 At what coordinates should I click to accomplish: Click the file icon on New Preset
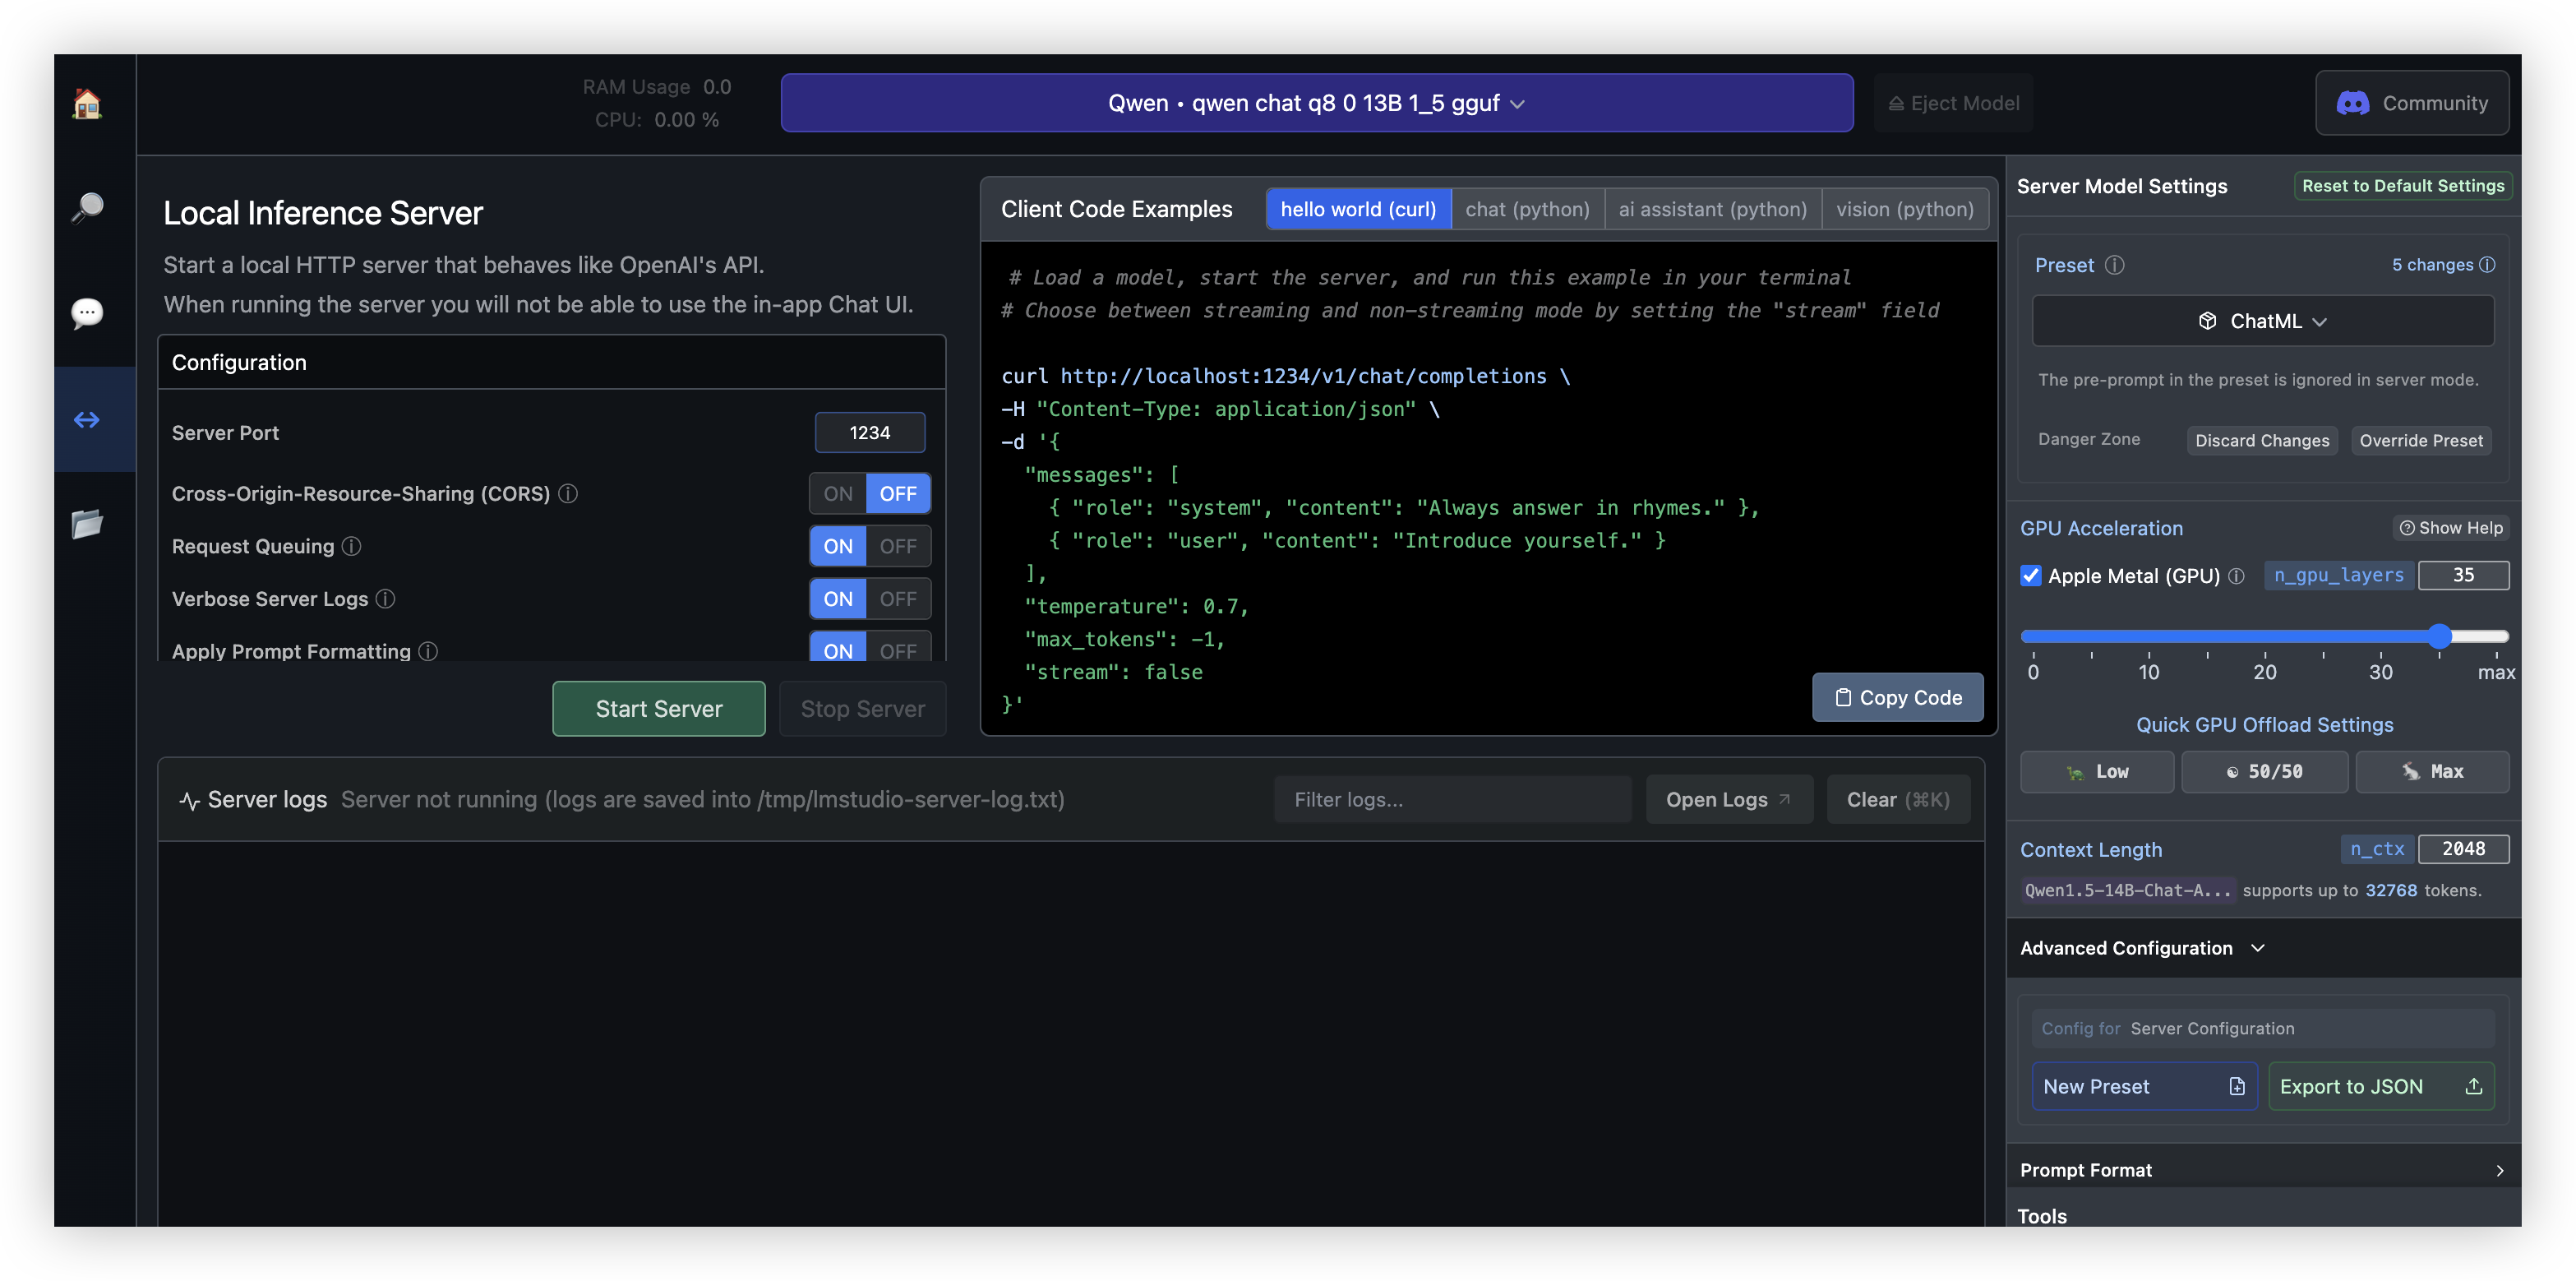tap(2237, 1086)
